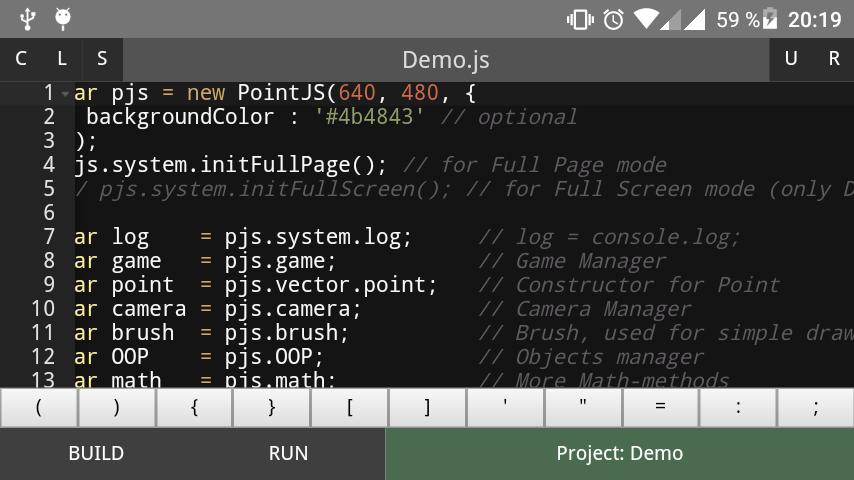This screenshot has width=854, height=480.
Task: Click the '// Camera Manager' comment
Action: pos(585,309)
